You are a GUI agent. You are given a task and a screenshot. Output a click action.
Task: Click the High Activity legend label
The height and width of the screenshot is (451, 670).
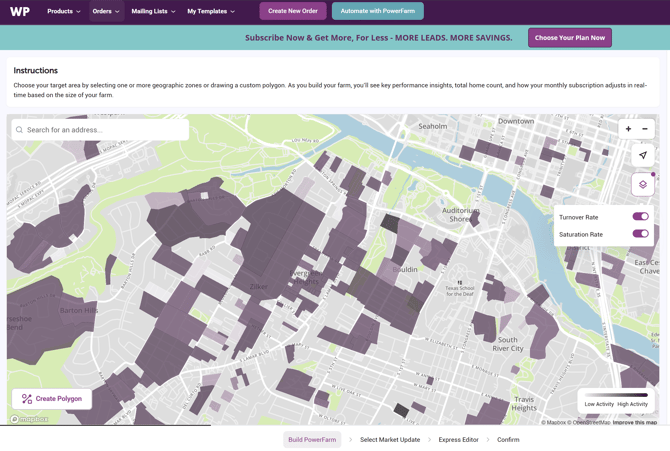click(632, 404)
